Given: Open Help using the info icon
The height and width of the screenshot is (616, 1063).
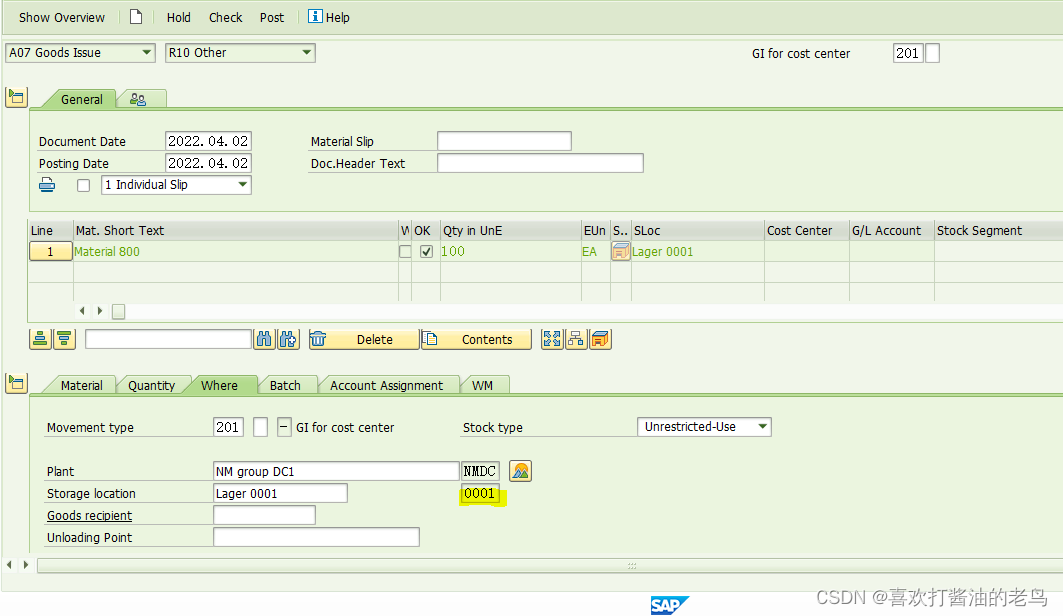Looking at the screenshot, I should click(x=316, y=17).
